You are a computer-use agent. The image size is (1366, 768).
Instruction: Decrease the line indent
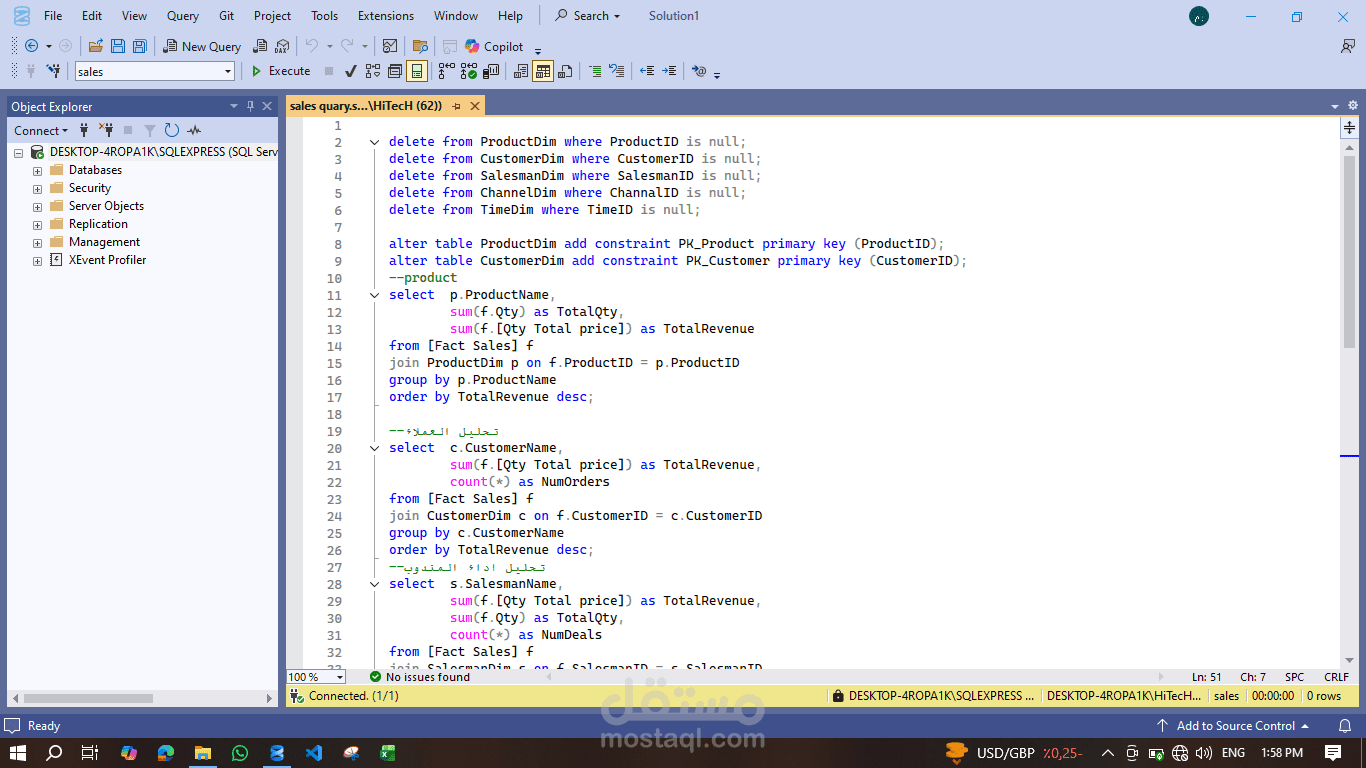point(647,71)
